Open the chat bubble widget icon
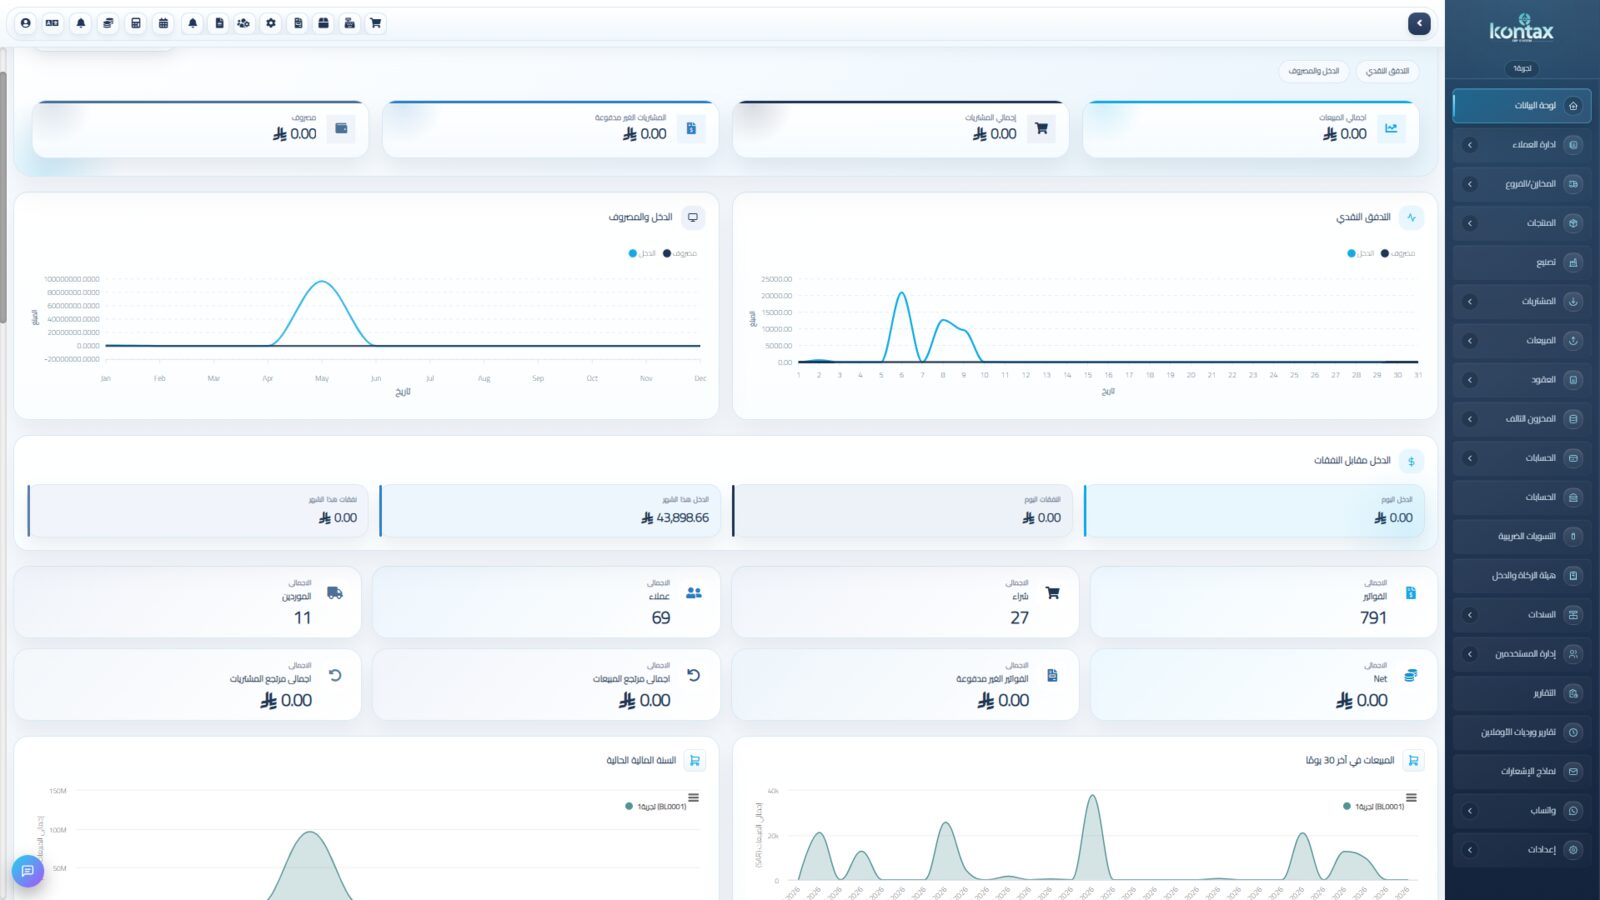The height and width of the screenshot is (900, 1600). tap(28, 871)
